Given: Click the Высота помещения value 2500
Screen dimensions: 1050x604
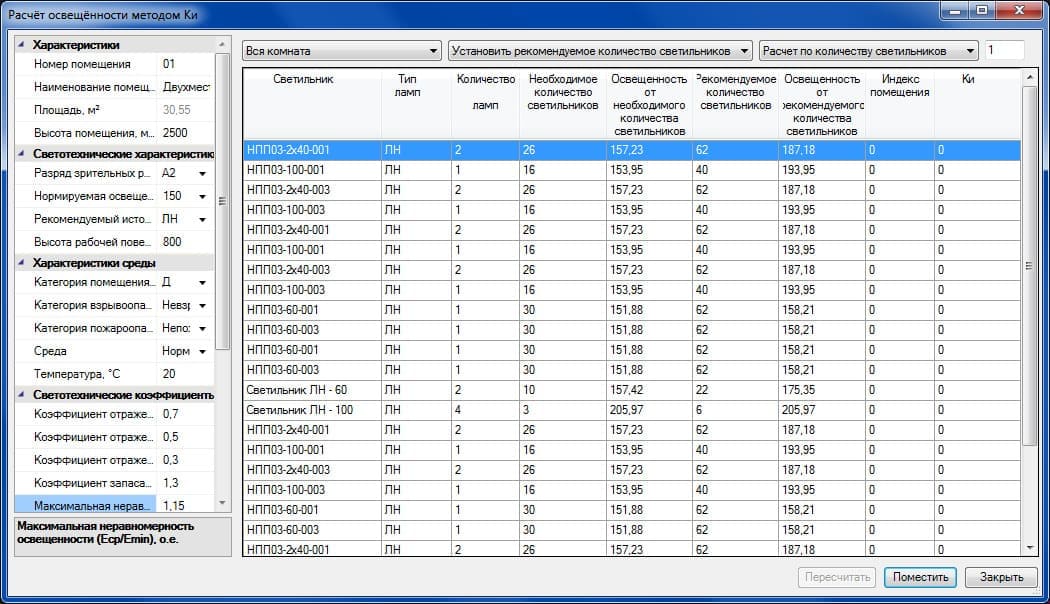Looking at the screenshot, I should tap(185, 133).
